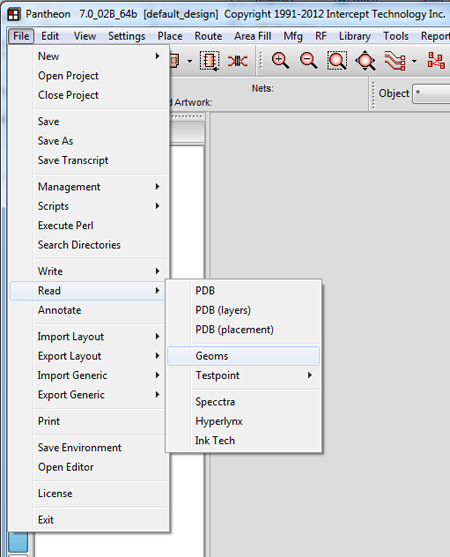Click the net connections icon at toolbar end
Screen dimensions: 450x557
point(436,60)
